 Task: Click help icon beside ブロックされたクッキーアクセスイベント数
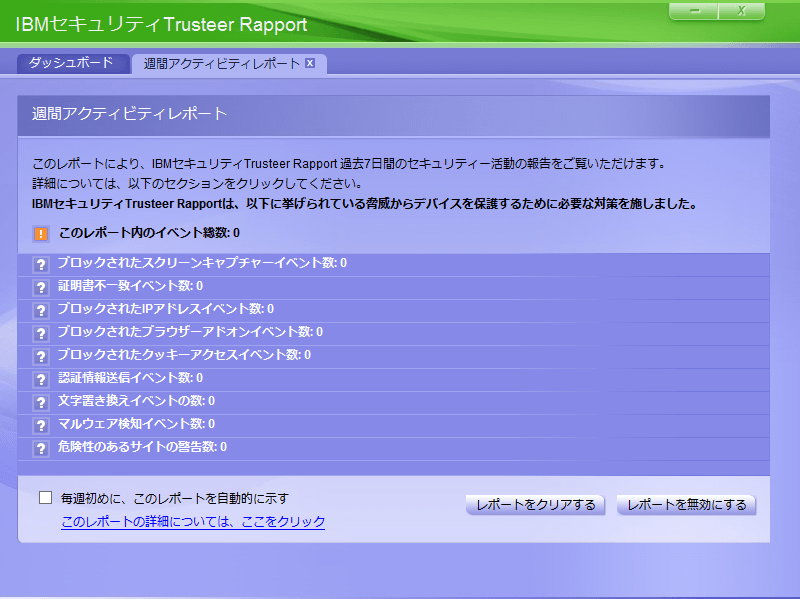tap(41, 357)
